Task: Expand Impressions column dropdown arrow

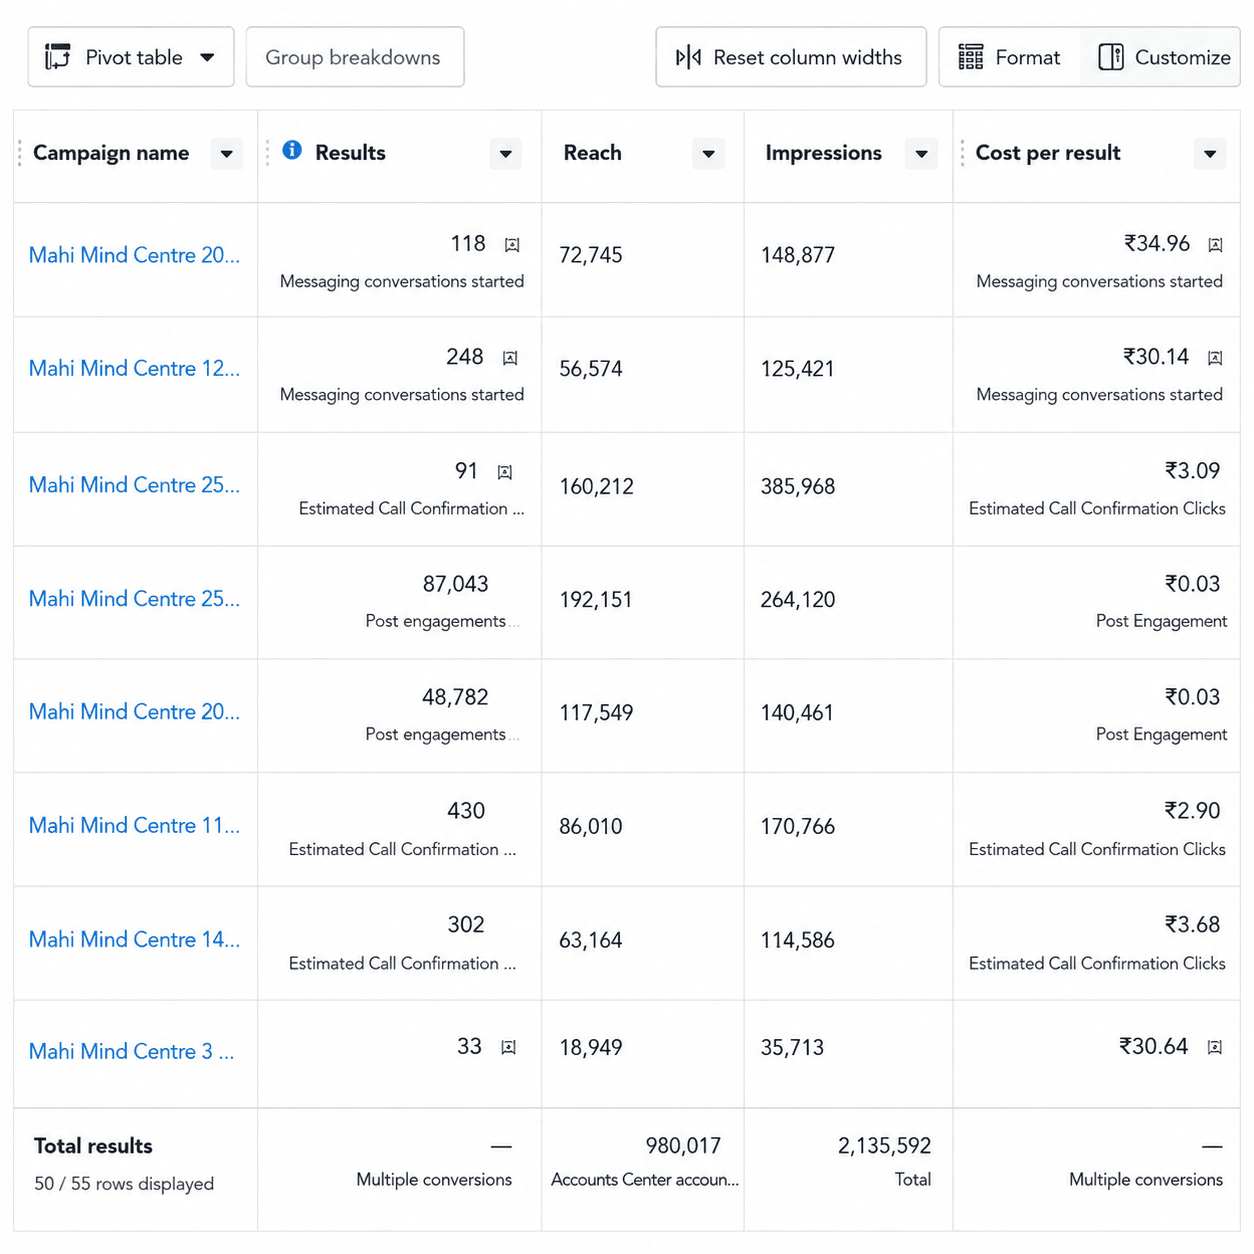Action: coord(921,154)
